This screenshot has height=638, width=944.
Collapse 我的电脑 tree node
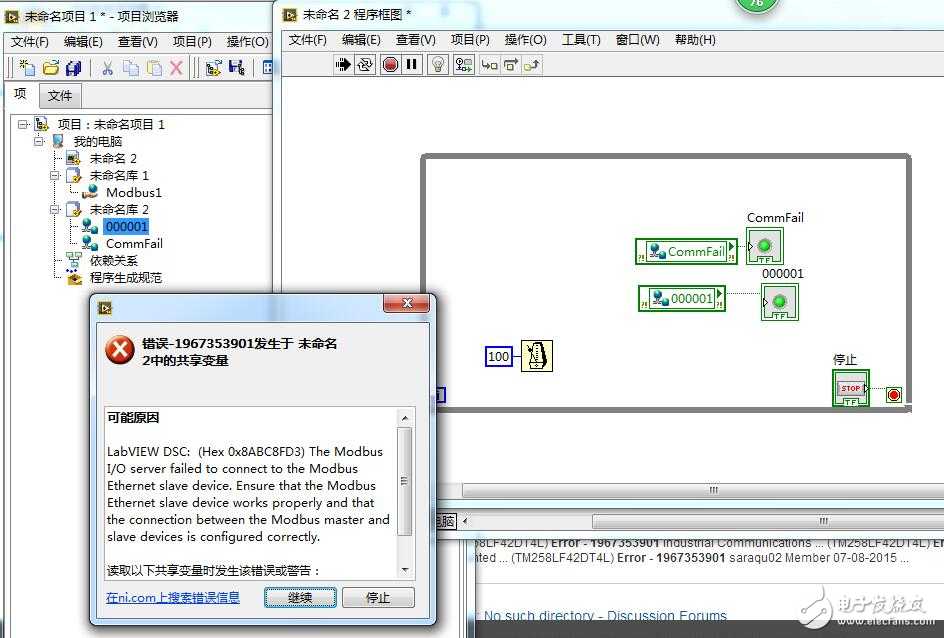(x=39, y=141)
